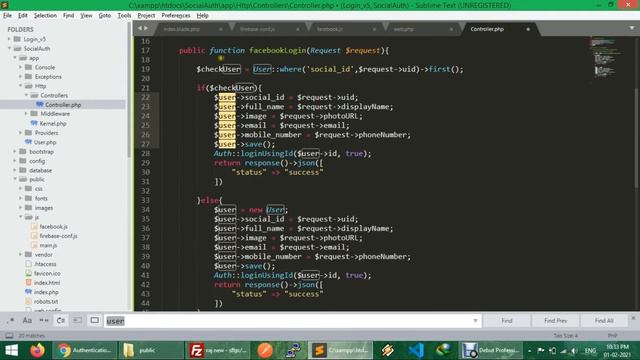The width and height of the screenshot is (640, 360).
Task: Close the firebase-conf.js tab
Action: point(298,29)
